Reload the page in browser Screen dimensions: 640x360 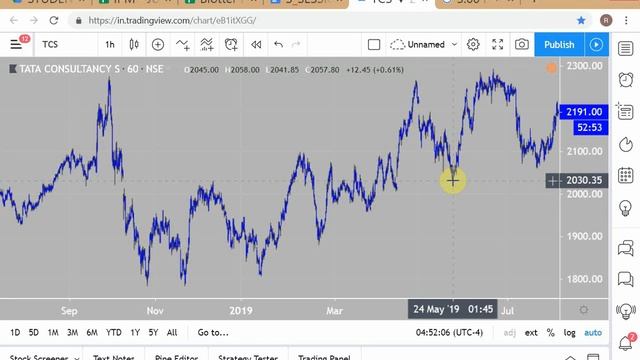(54, 20)
